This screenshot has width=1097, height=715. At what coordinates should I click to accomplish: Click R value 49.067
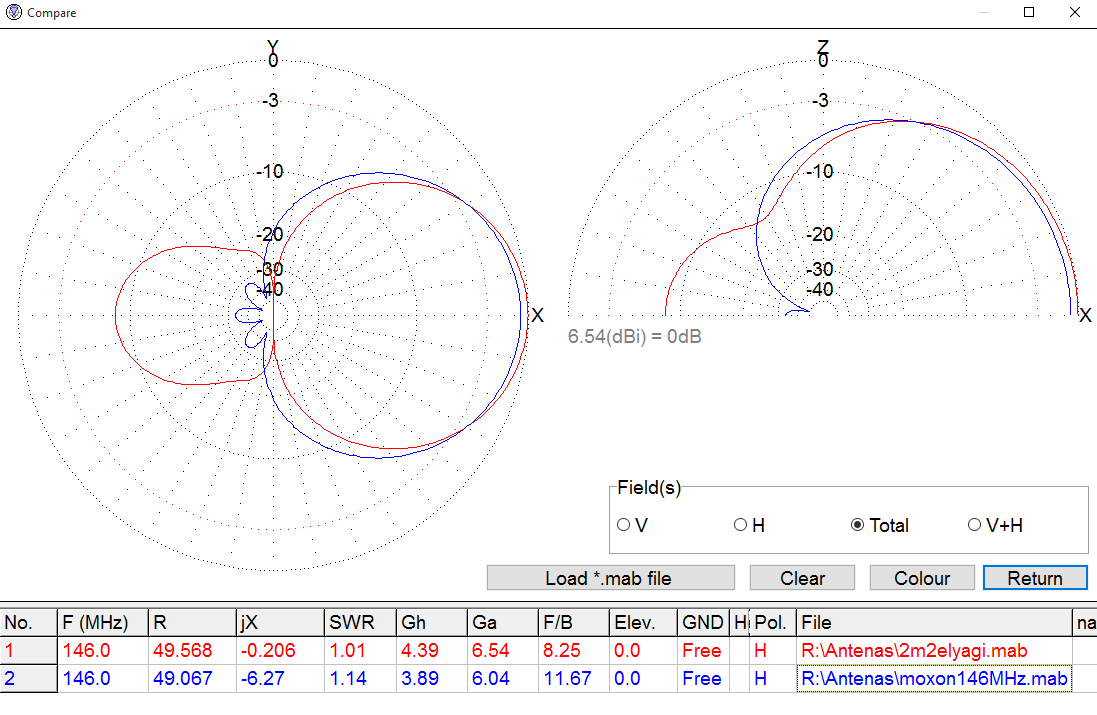point(192,678)
